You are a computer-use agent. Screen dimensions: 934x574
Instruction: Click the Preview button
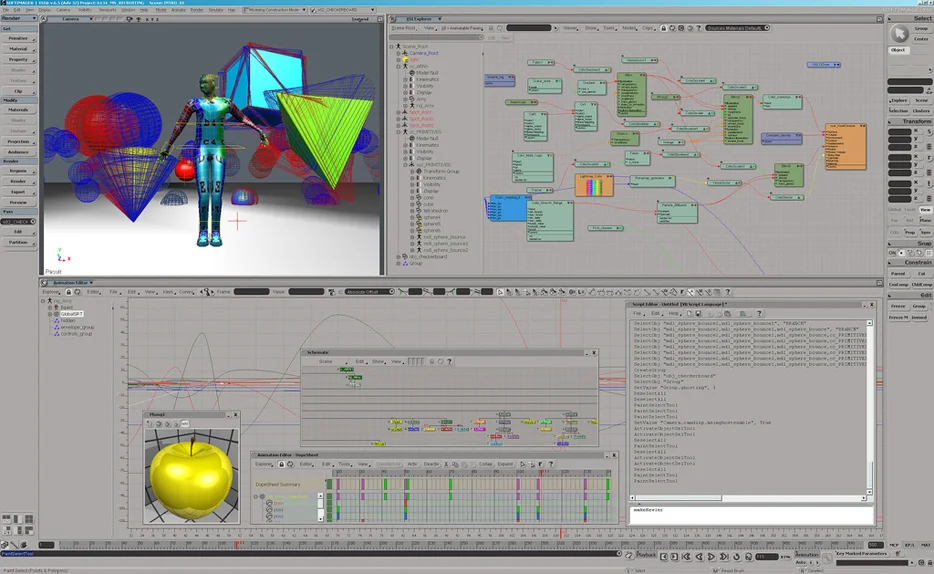tap(18, 202)
